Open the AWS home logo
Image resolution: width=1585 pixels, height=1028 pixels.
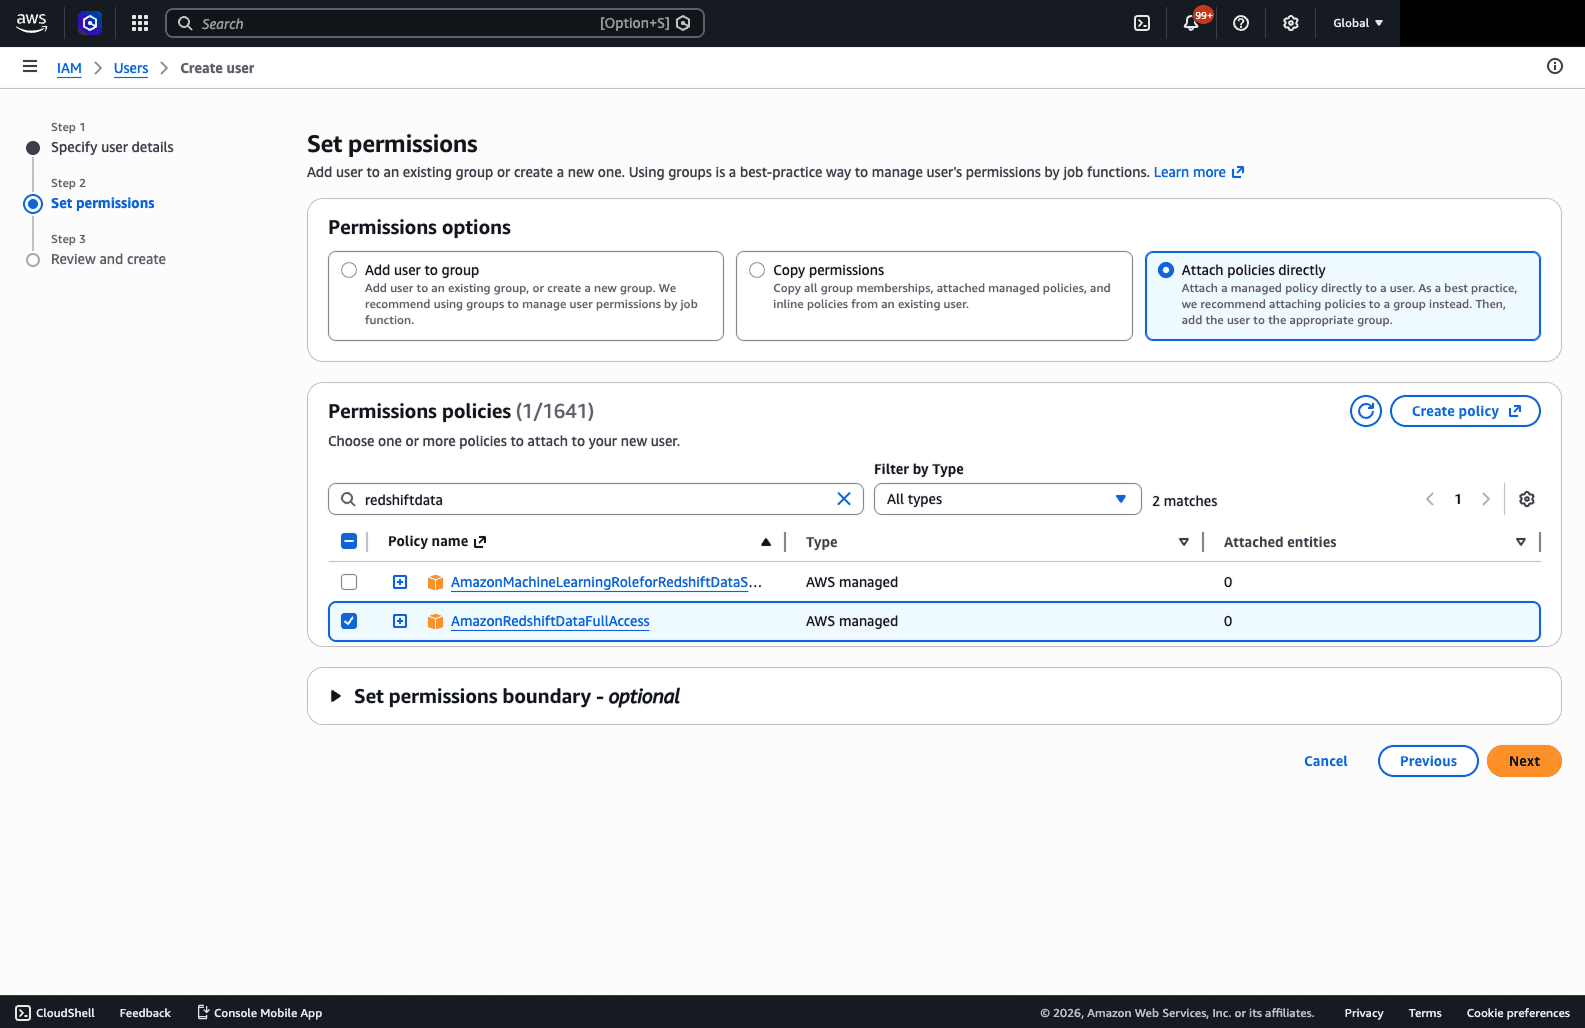click(x=32, y=23)
